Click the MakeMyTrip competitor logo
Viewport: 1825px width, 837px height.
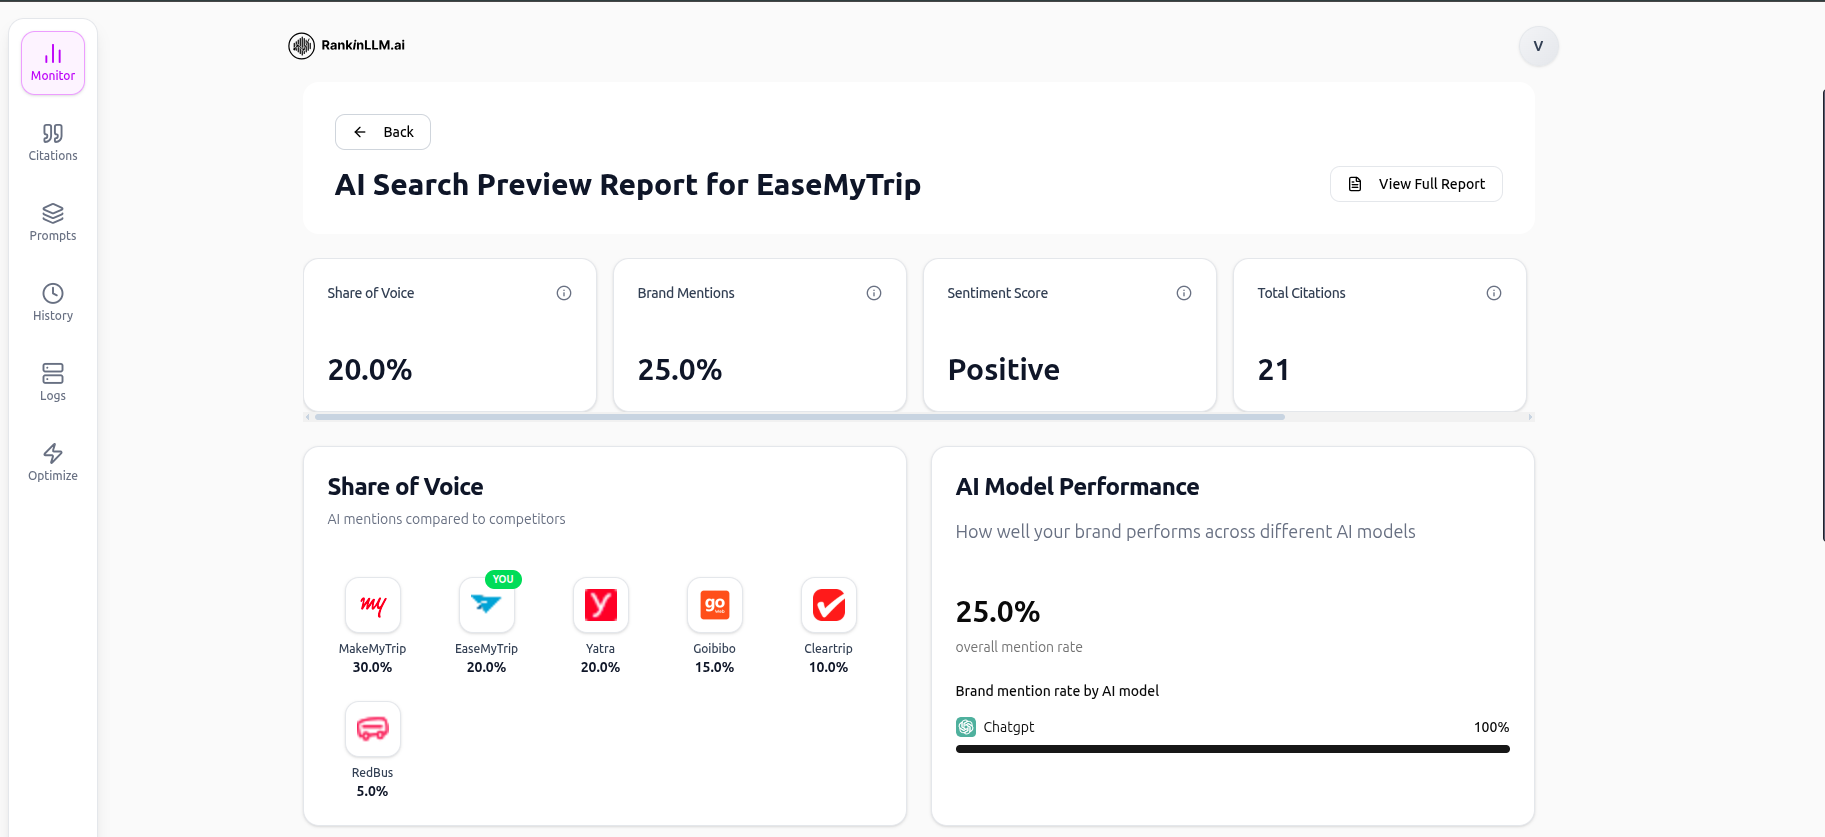coord(373,605)
